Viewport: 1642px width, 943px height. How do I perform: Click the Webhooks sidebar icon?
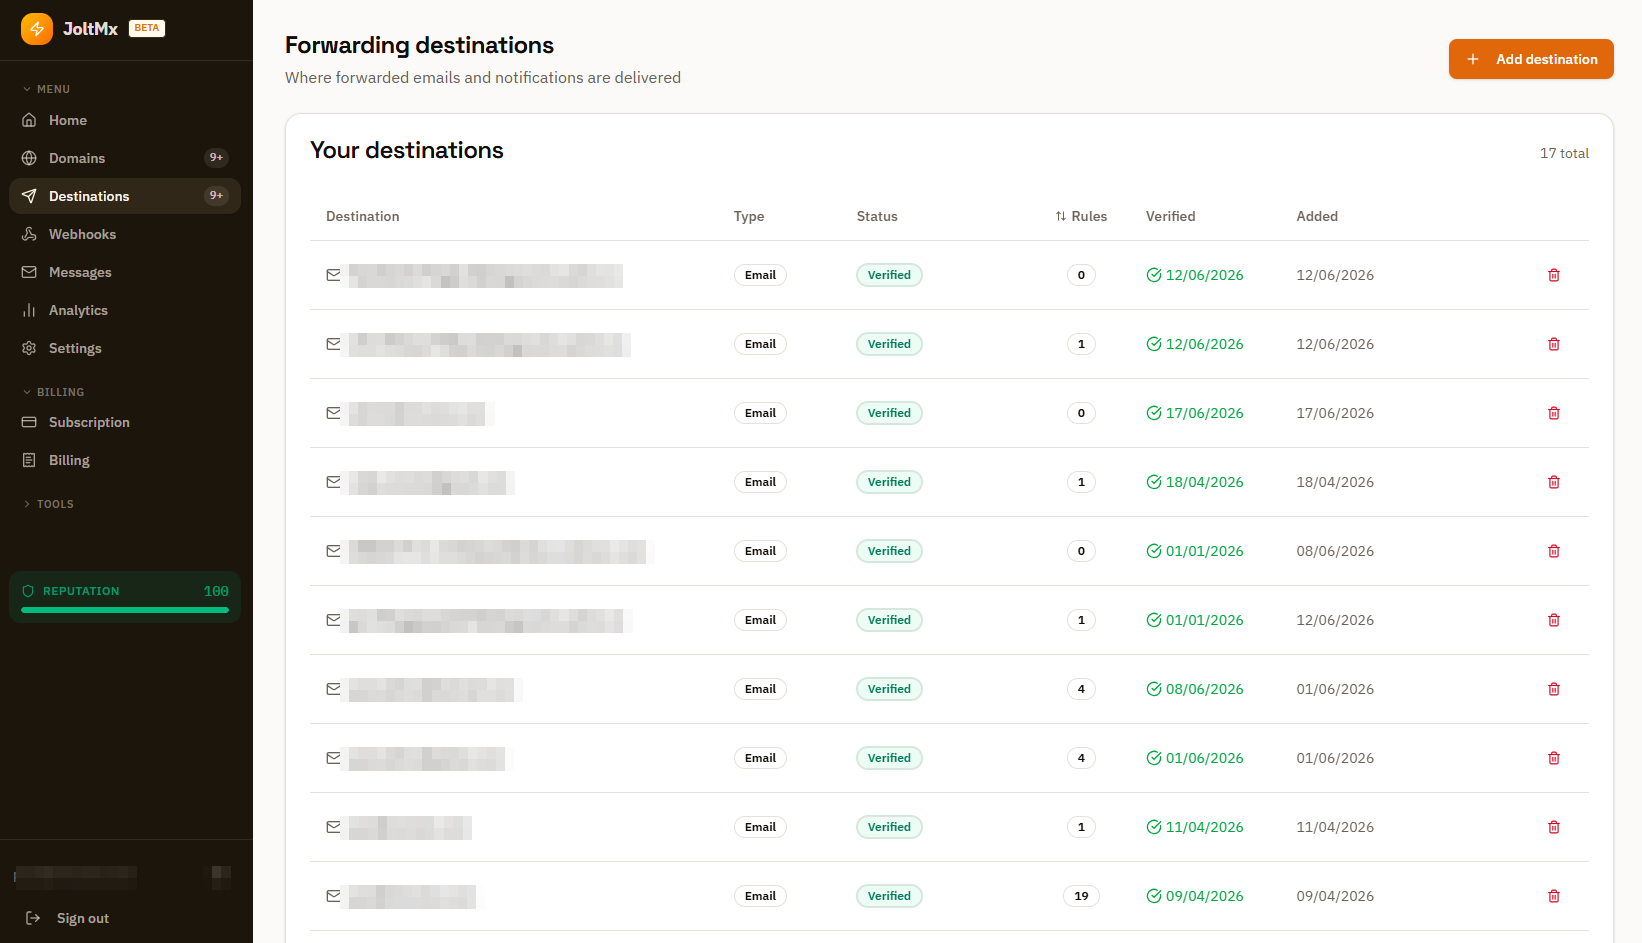coord(29,234)
